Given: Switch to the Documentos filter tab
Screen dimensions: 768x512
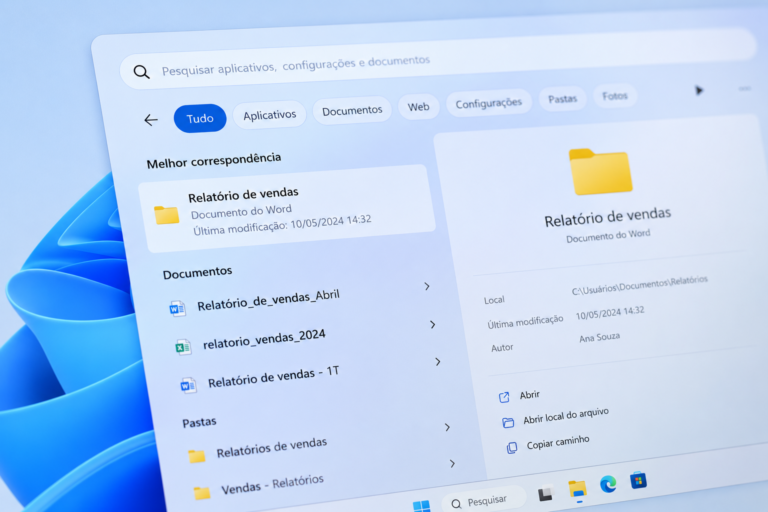Looking at the screenshot, I should pos(352,110).
